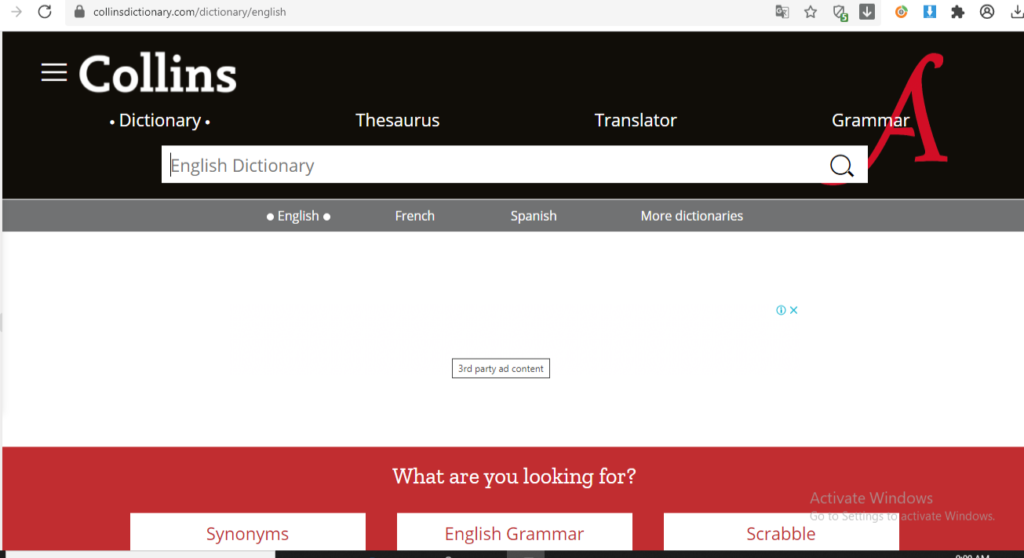
Task: Open the Extensions puzzle piece menu
Action: tap(957, 12)
